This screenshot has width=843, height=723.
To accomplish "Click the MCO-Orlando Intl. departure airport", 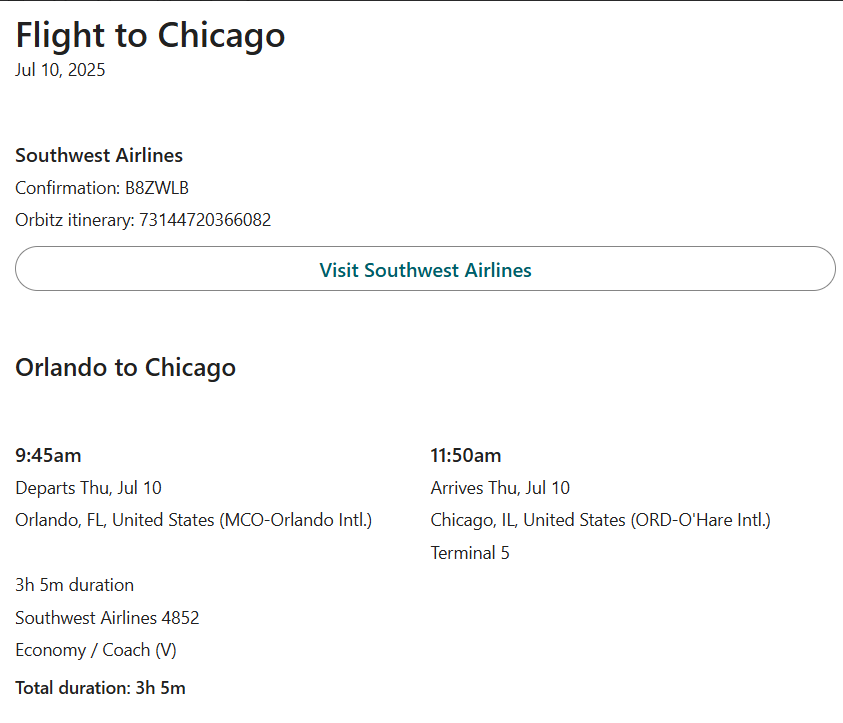I will 296,520.
